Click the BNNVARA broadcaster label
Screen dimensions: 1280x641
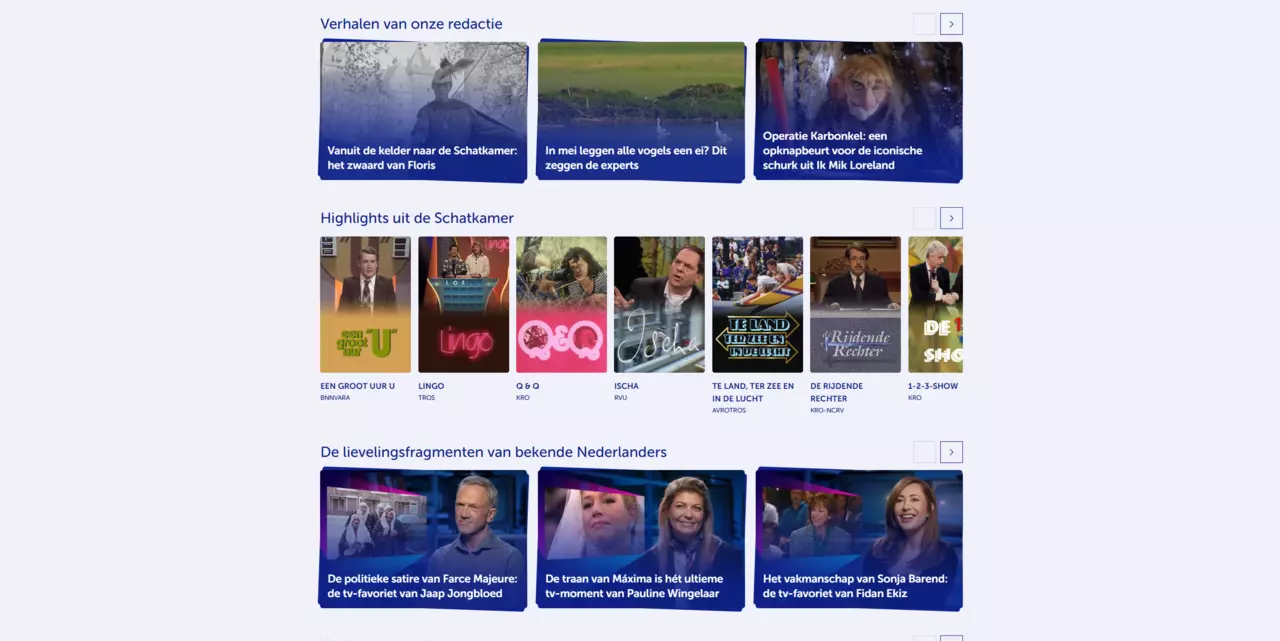click(335, 398)
